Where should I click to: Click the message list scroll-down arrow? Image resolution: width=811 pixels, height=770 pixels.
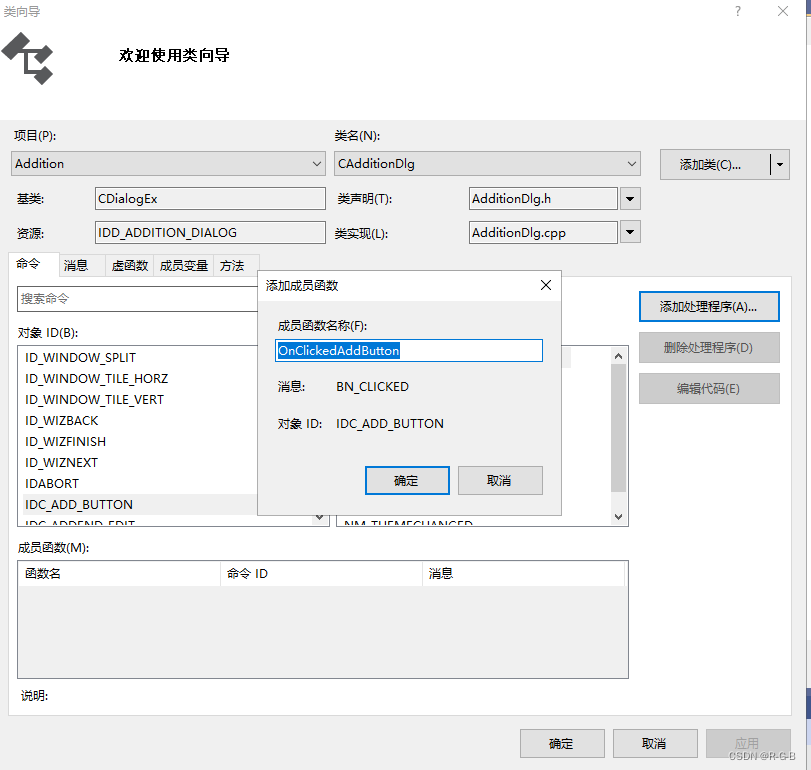click(618, 517)
